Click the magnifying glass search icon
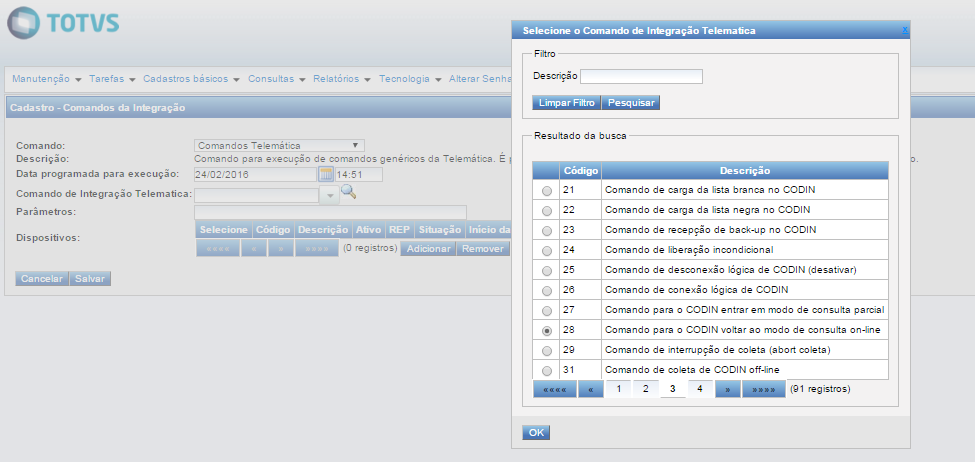The image size is (975, 462). coord(349,192)
